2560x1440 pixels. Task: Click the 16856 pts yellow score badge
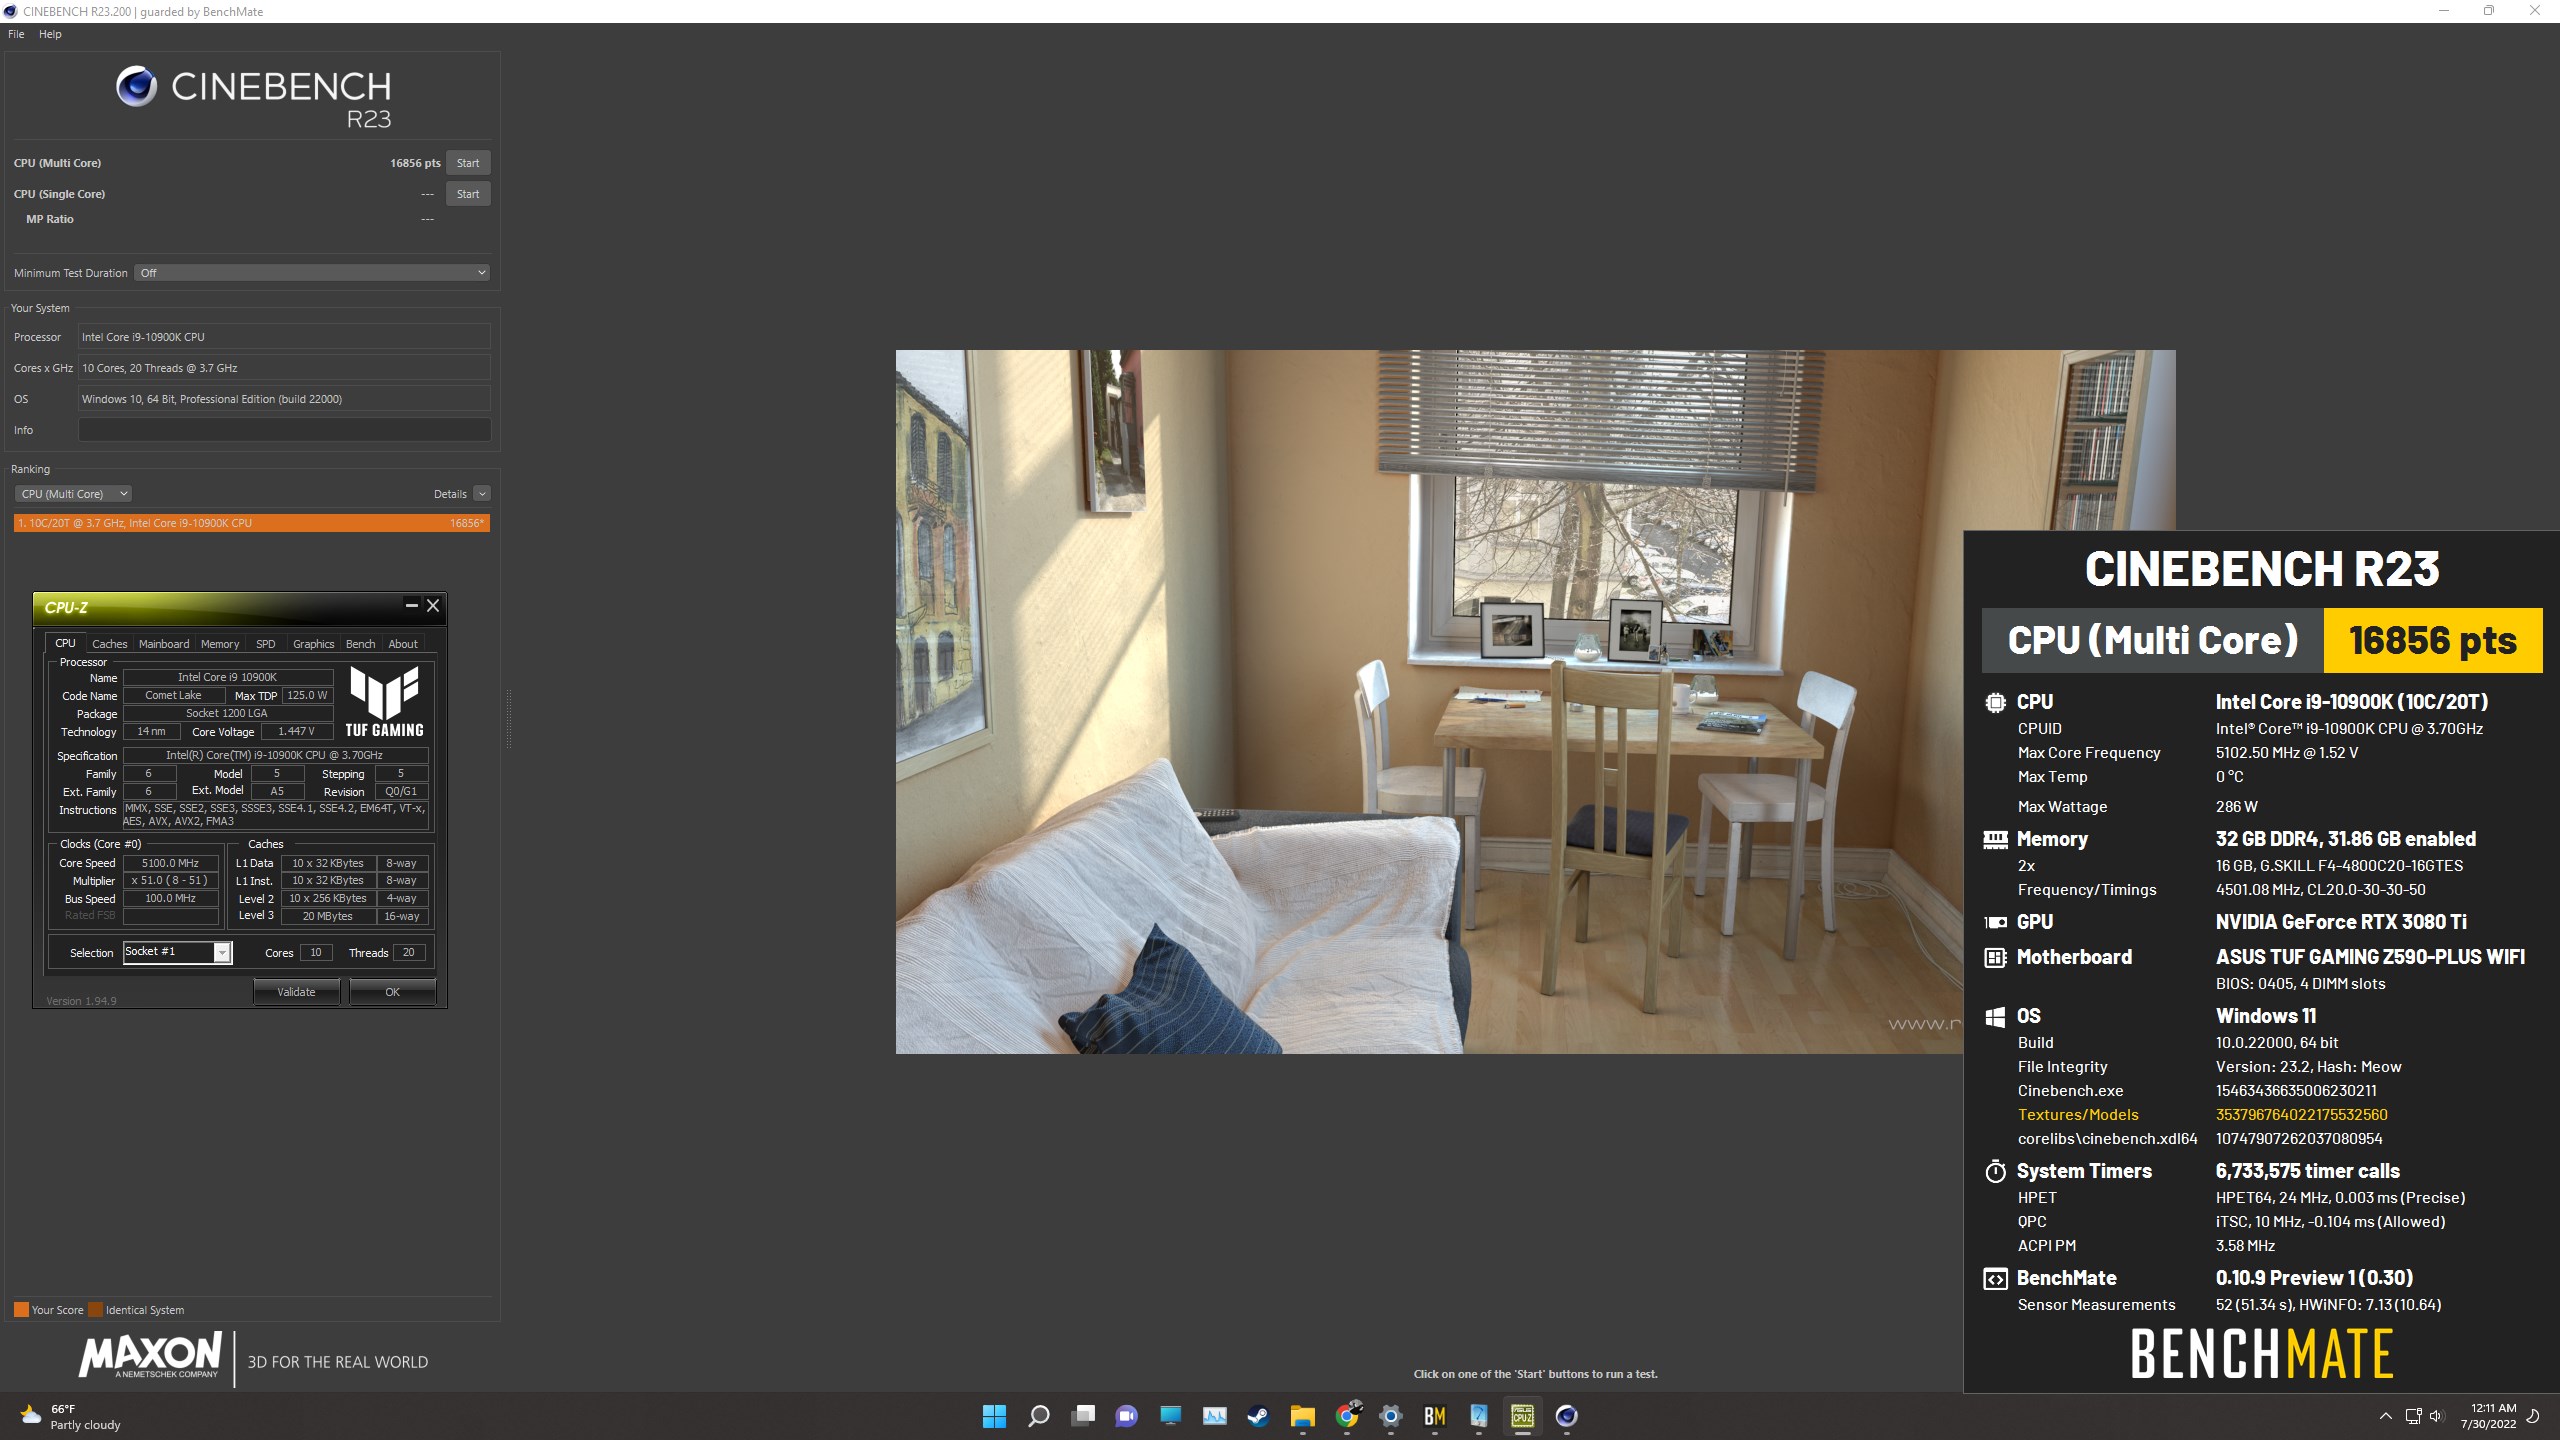click(2432, 640)
